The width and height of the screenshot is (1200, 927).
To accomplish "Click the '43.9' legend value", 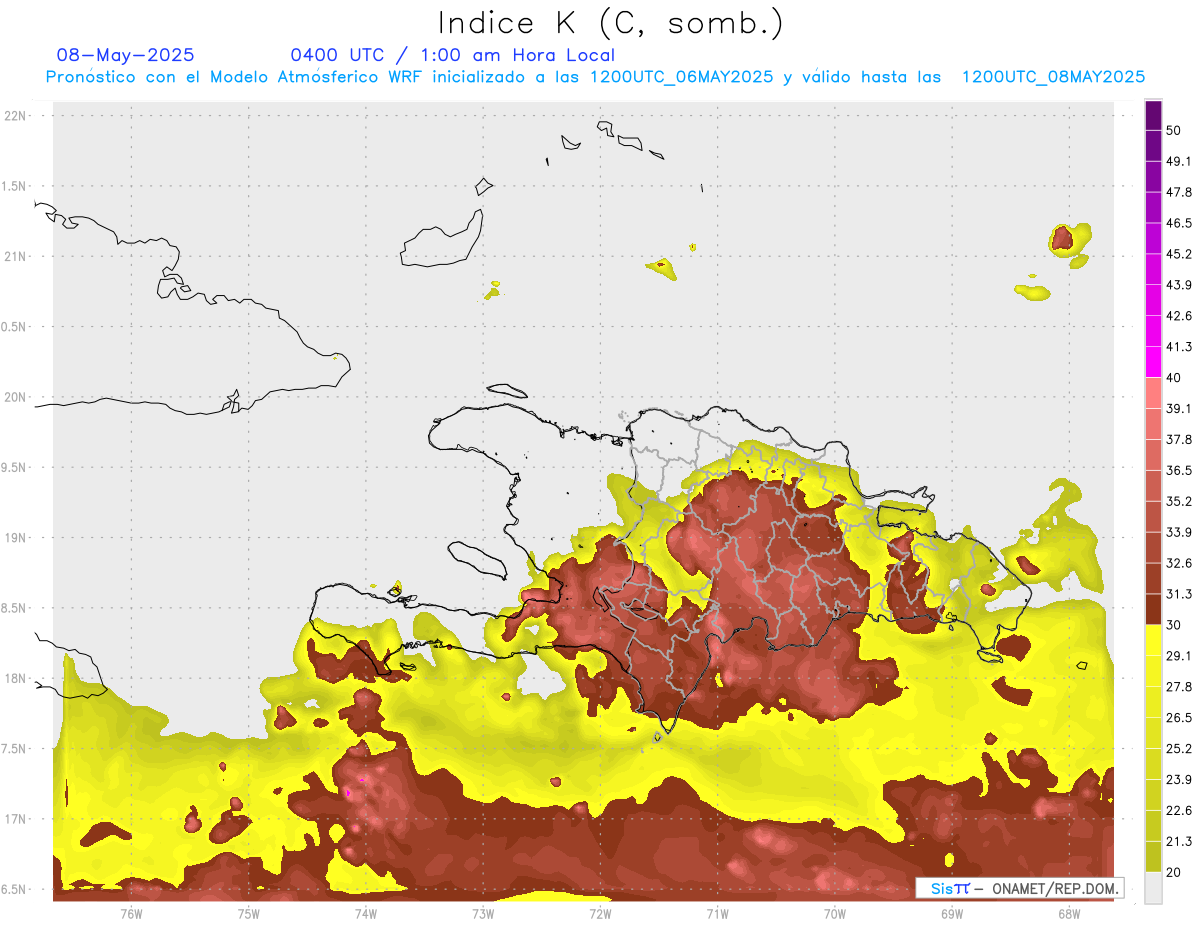I will point(1179,285).
